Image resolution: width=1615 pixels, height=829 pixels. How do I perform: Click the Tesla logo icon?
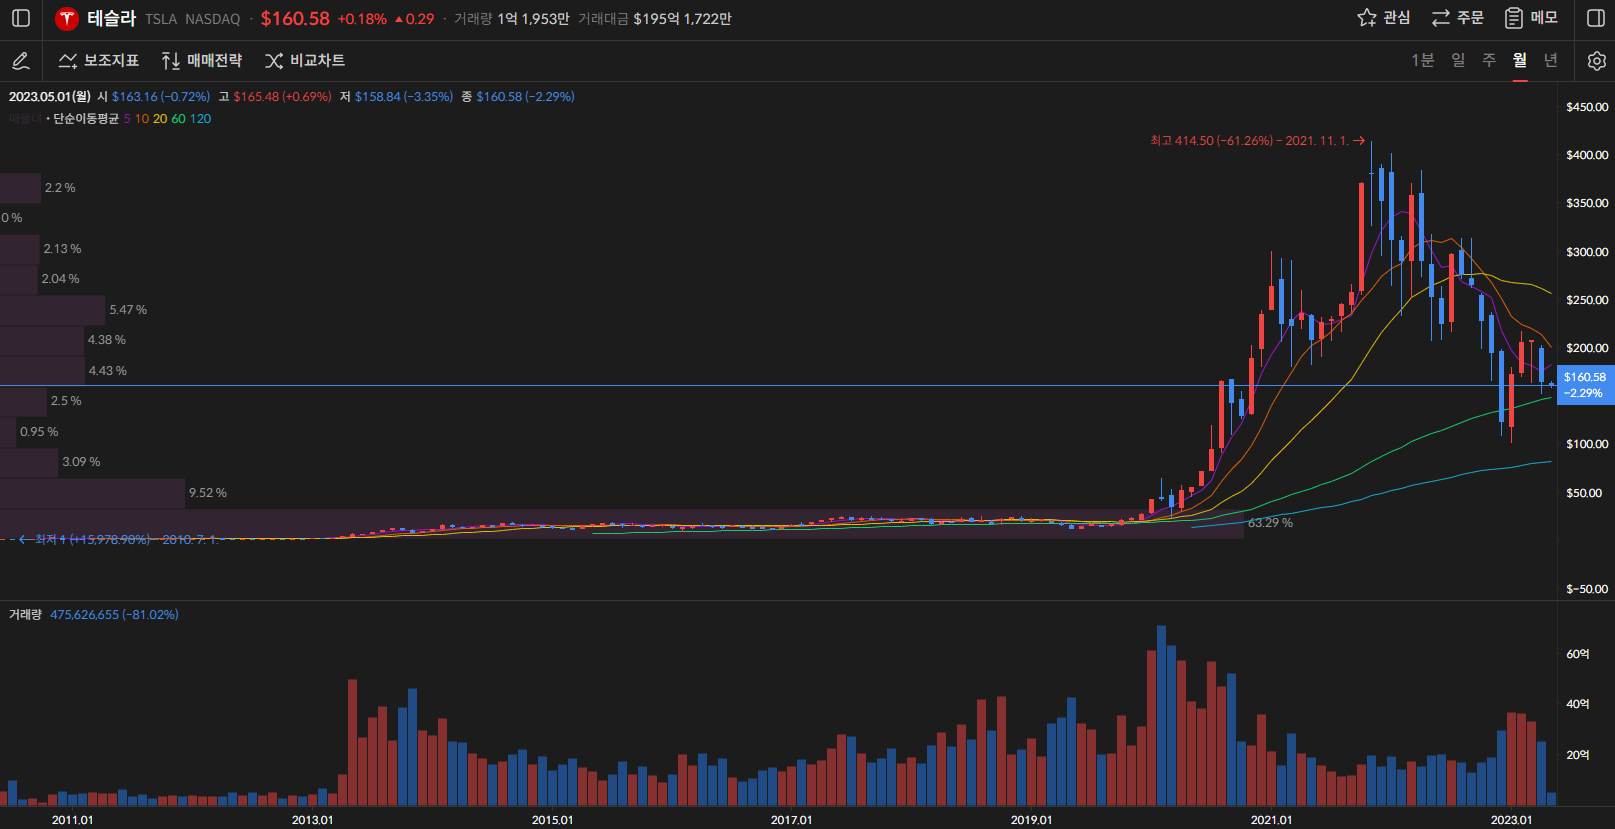67,19
